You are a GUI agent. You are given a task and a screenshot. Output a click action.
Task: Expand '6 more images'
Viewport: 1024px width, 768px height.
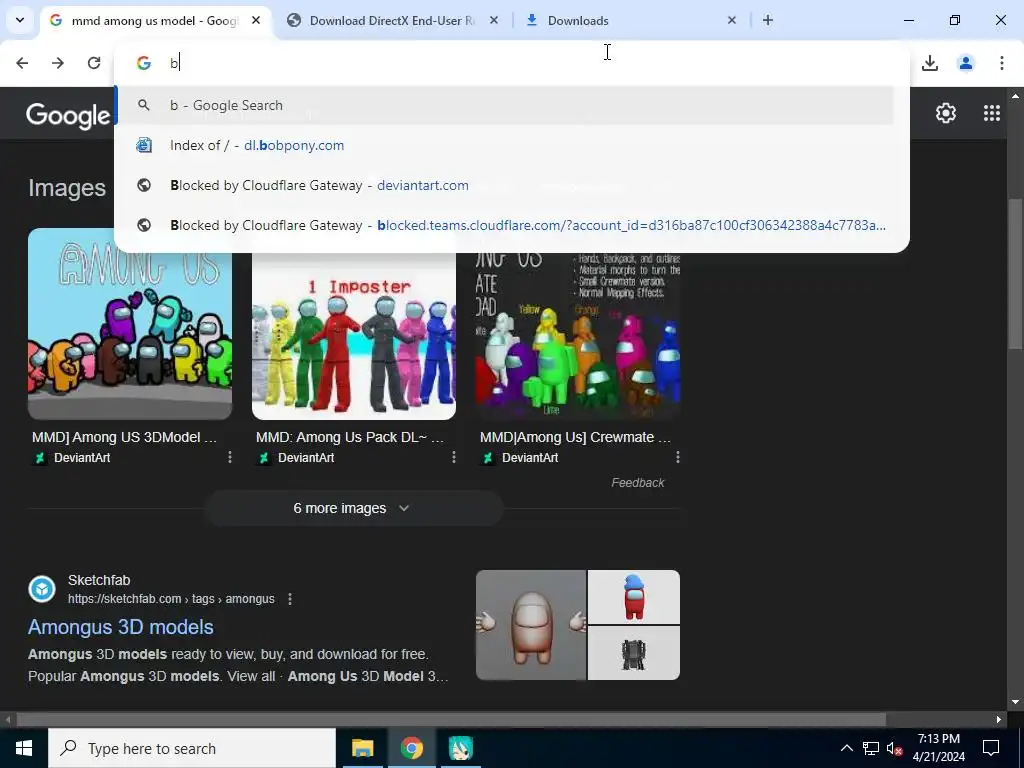pos(353,508)
